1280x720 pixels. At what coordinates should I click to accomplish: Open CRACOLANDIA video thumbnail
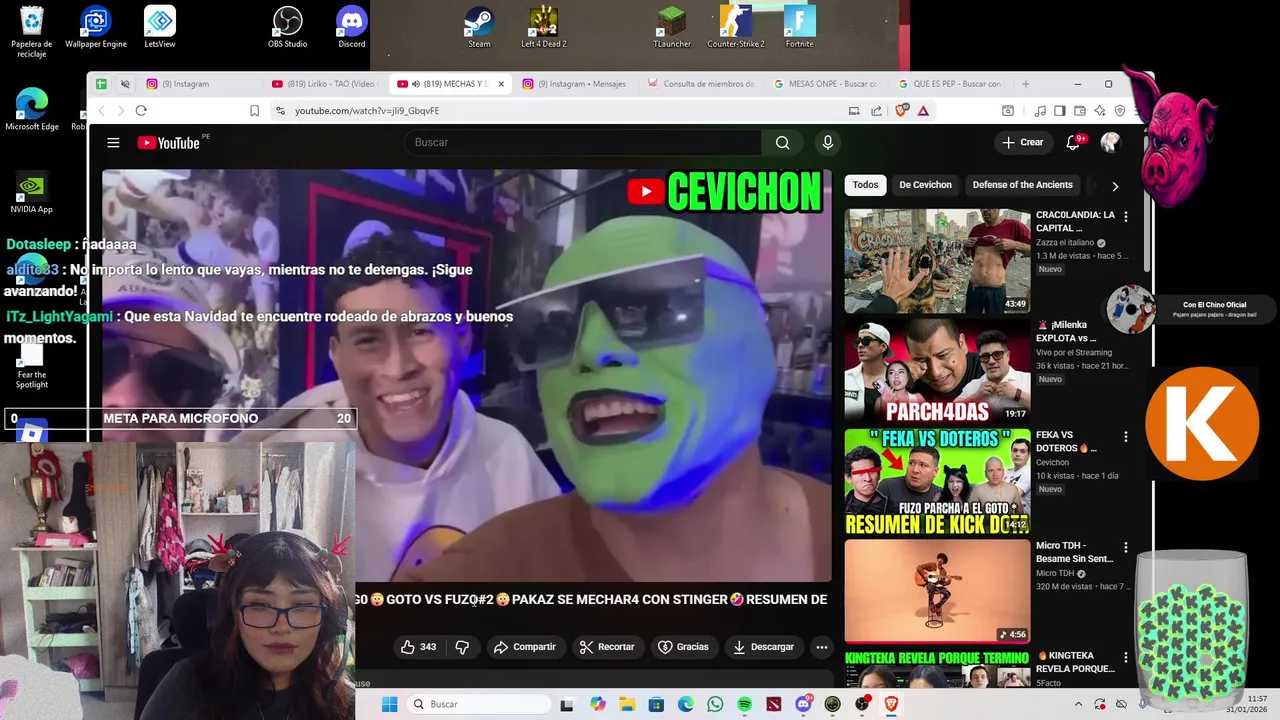[937, 261]
